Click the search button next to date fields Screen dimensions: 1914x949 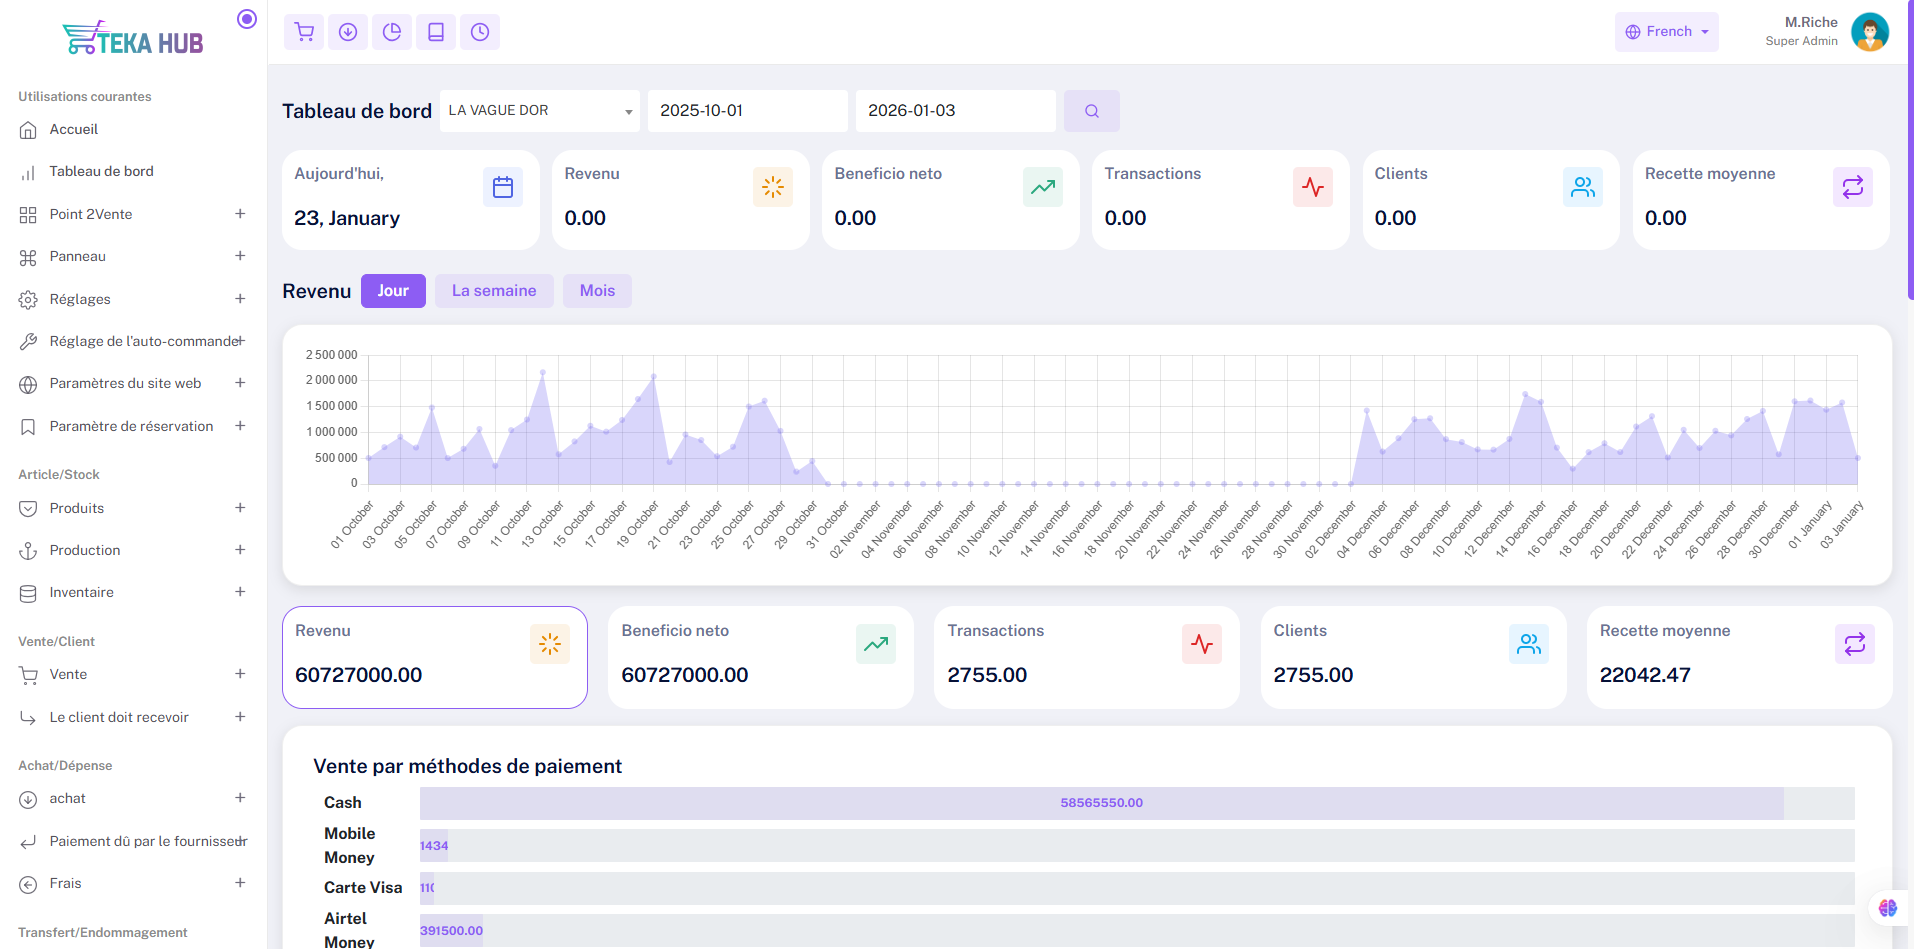[1092, 111]
